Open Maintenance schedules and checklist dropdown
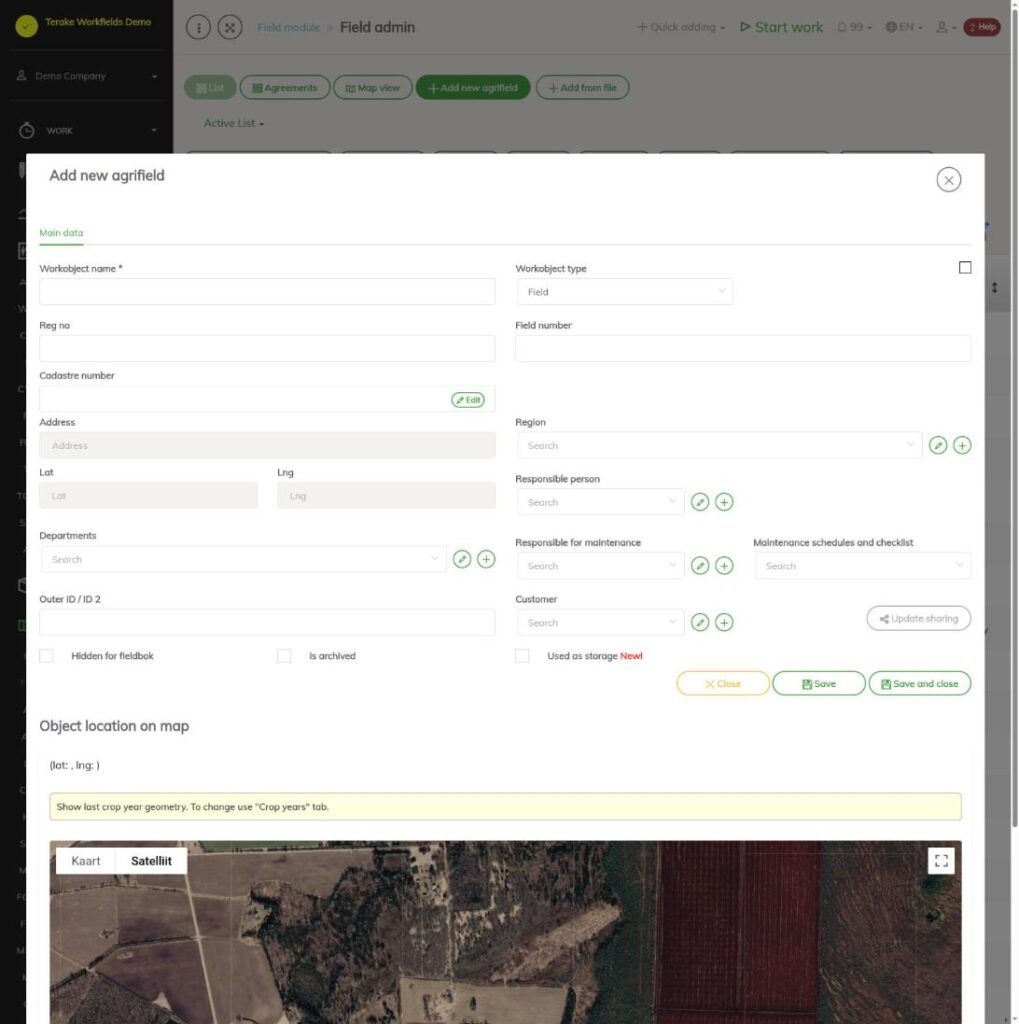This screenshot has width=1019, height=1024. point(863,566)
